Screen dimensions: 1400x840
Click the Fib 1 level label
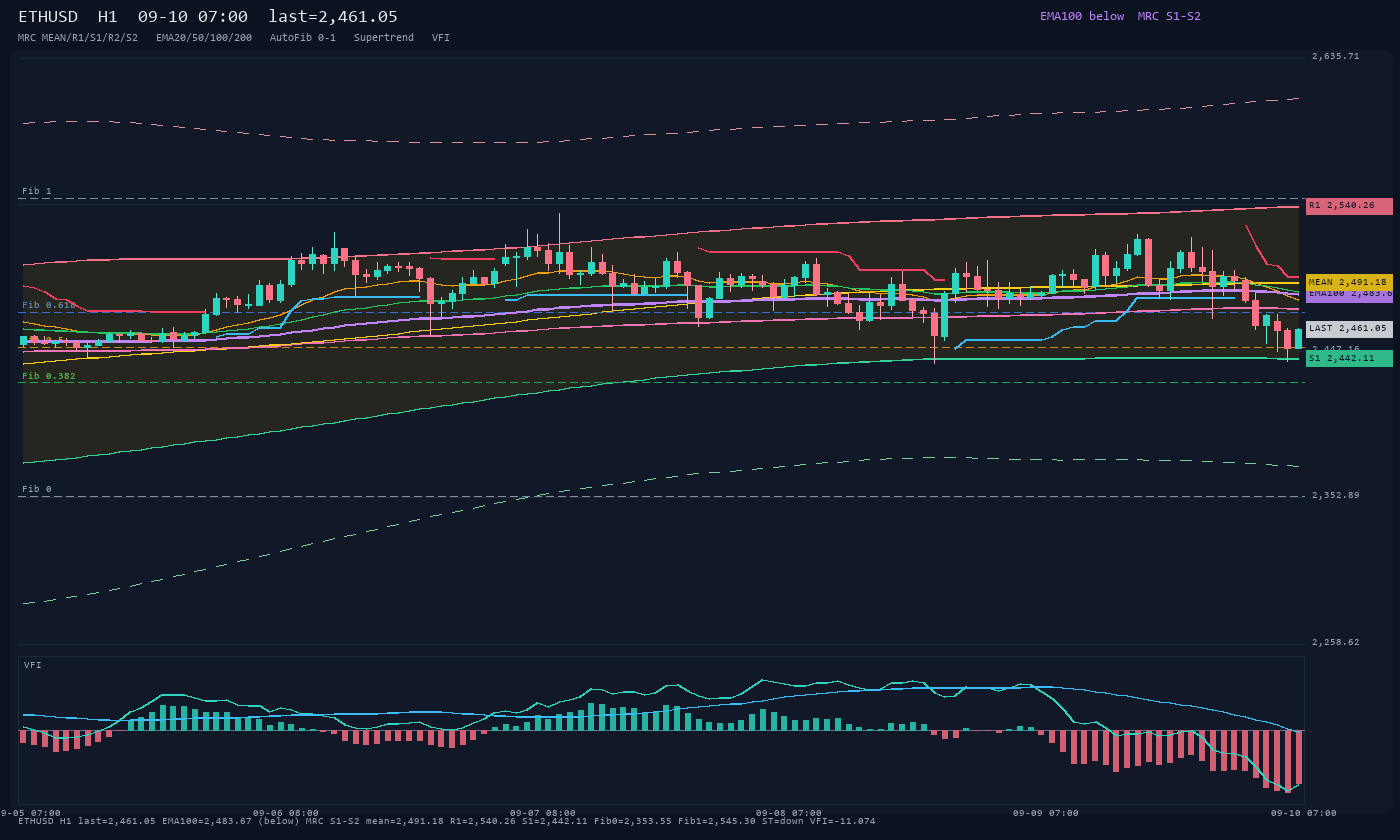37,191
